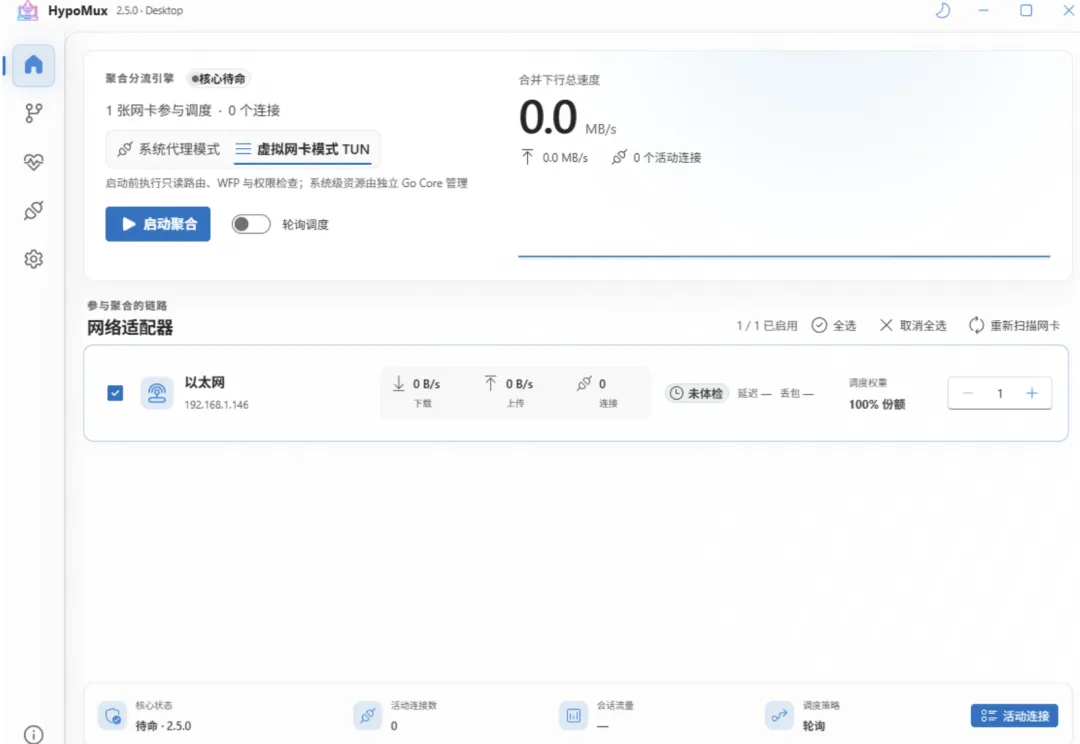Click the 192.168.1.146 IP address text
This screenshot has width=1080, height=744.
216,405
